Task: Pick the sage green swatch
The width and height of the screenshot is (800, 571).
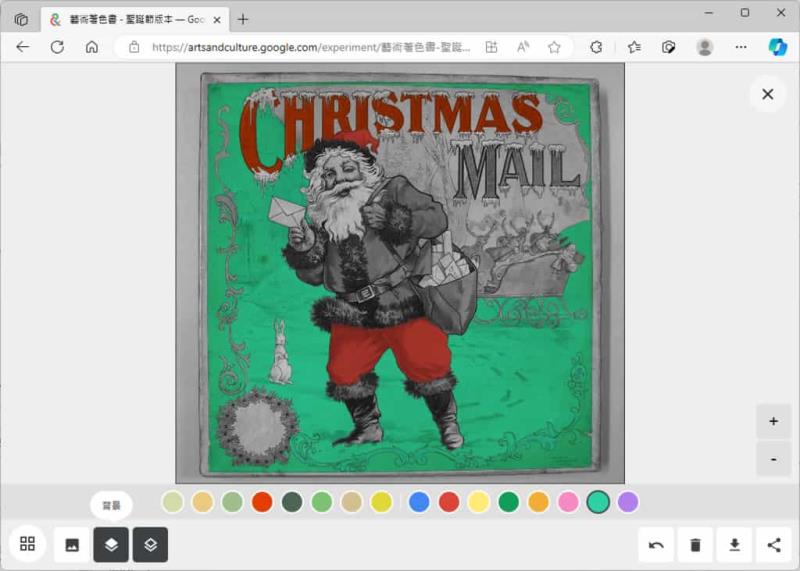Action: coord(232,502)
